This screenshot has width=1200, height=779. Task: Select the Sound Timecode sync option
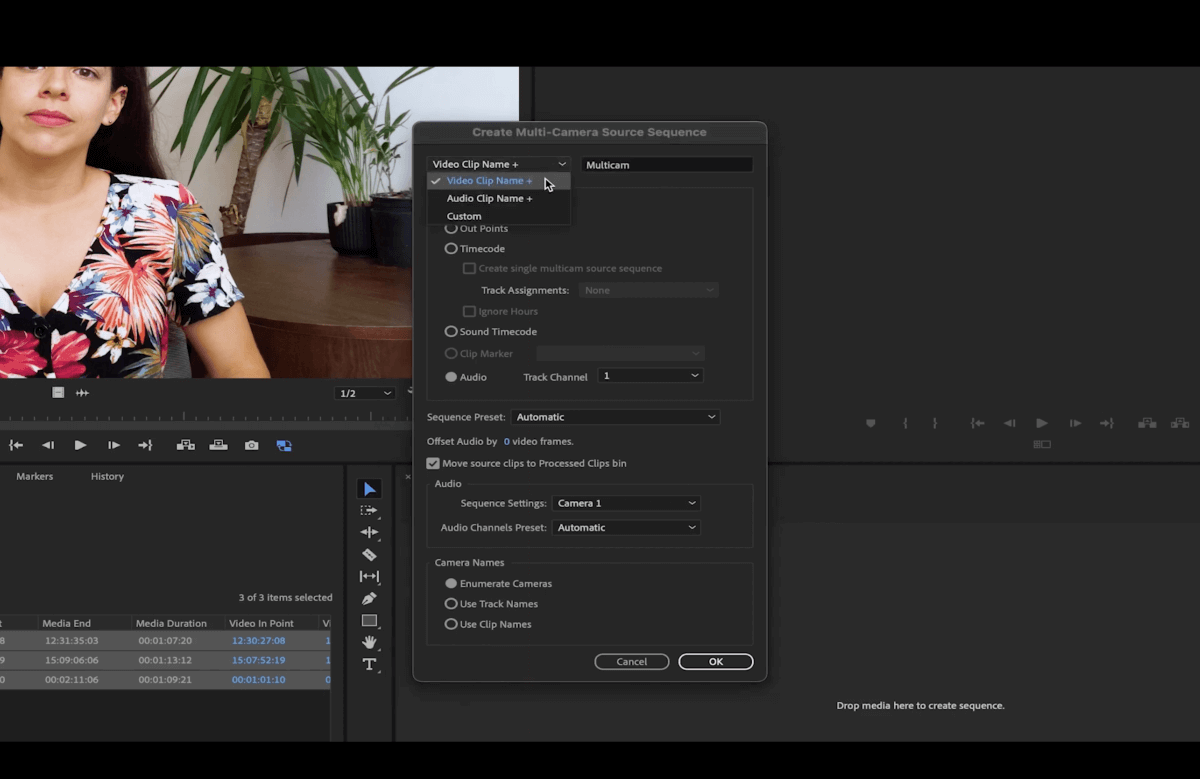pyautogui.click(x=451, y=331)
